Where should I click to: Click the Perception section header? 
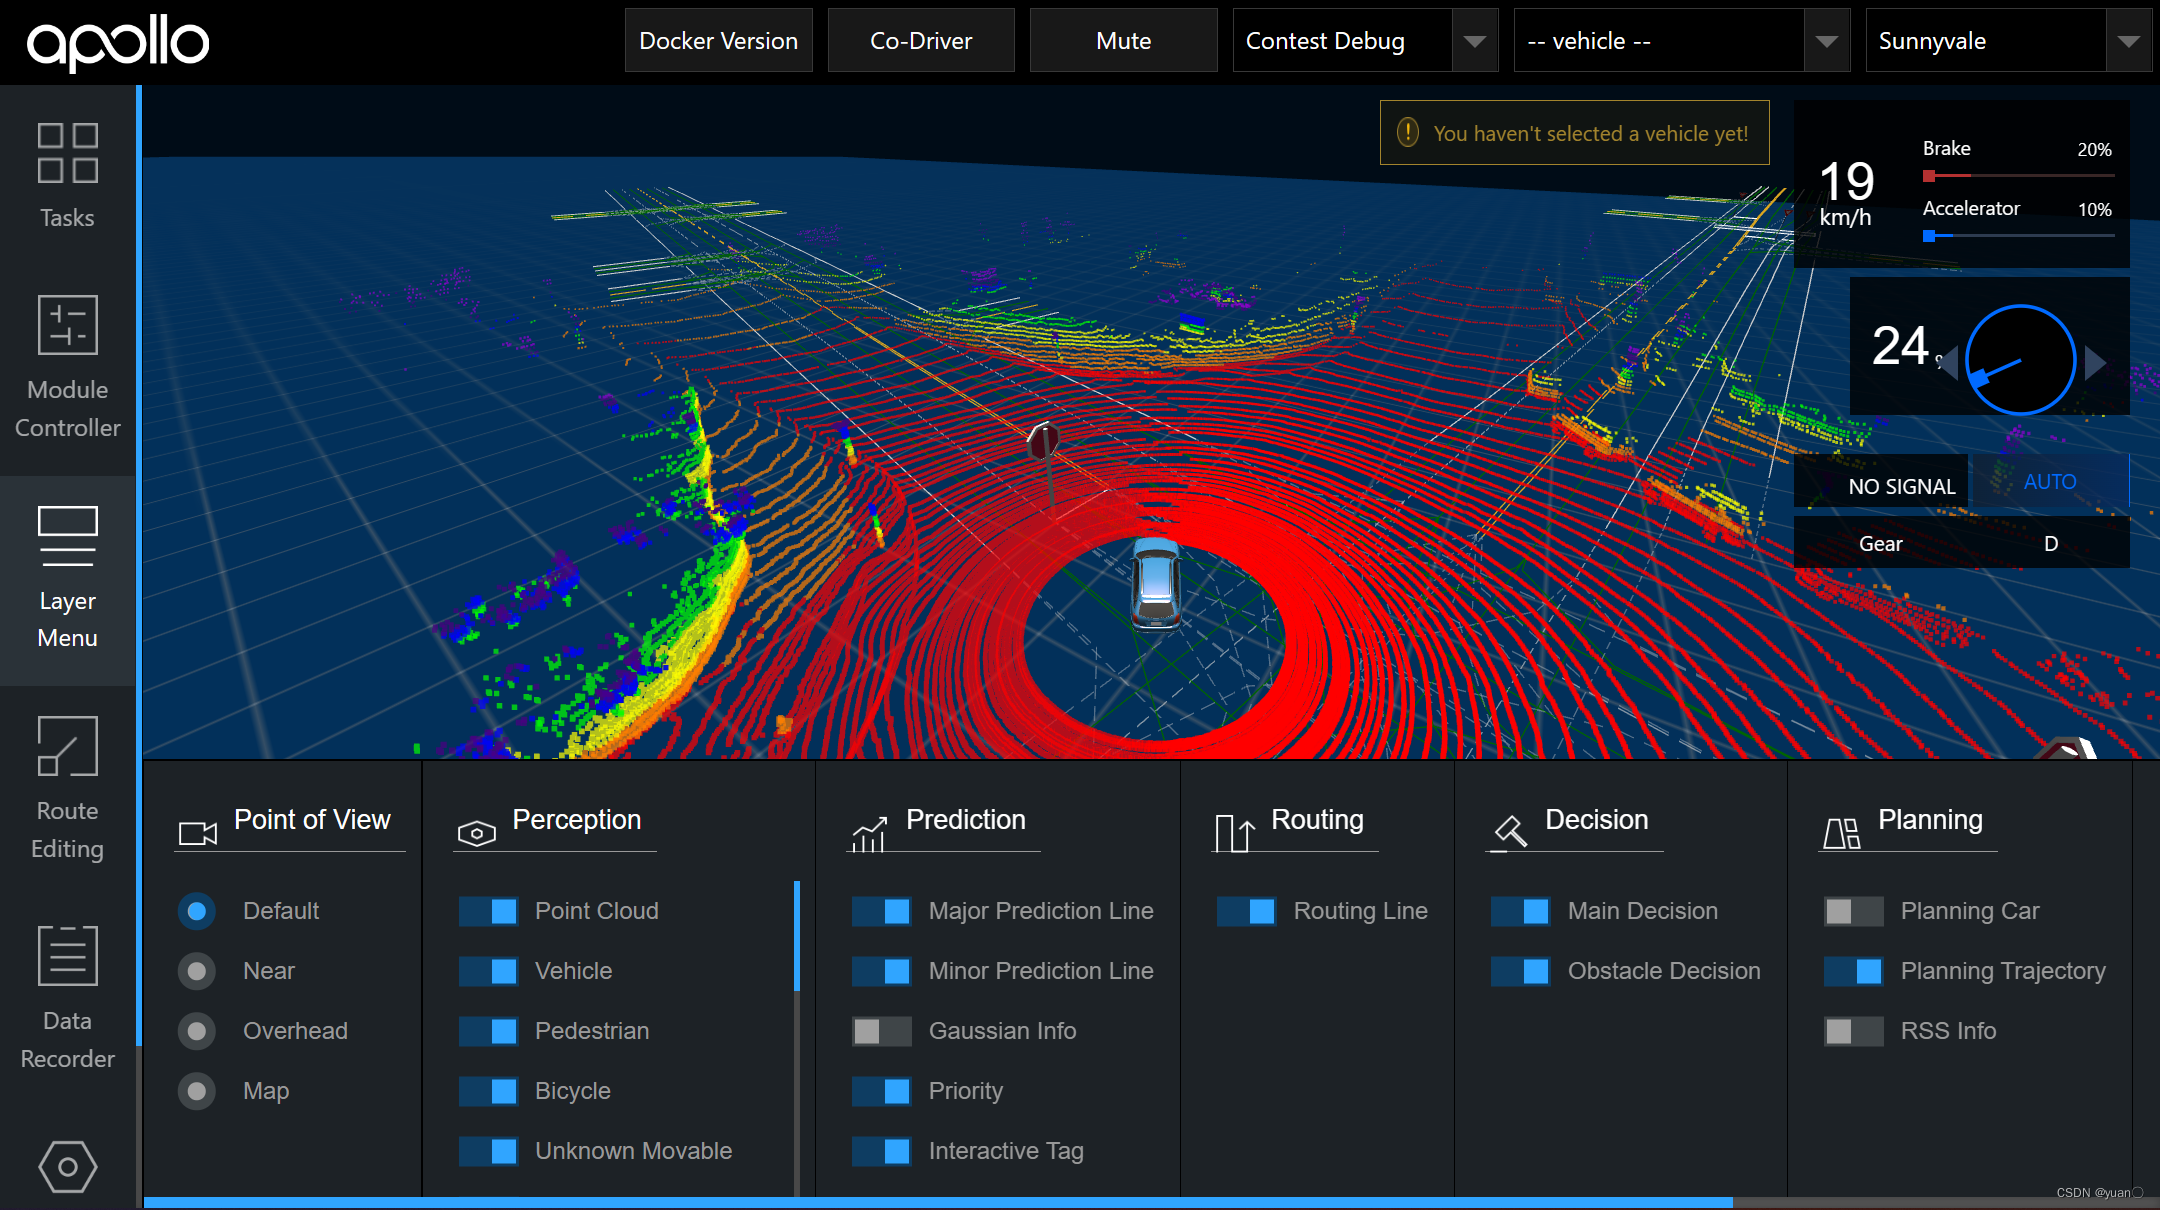coord(576,820)
